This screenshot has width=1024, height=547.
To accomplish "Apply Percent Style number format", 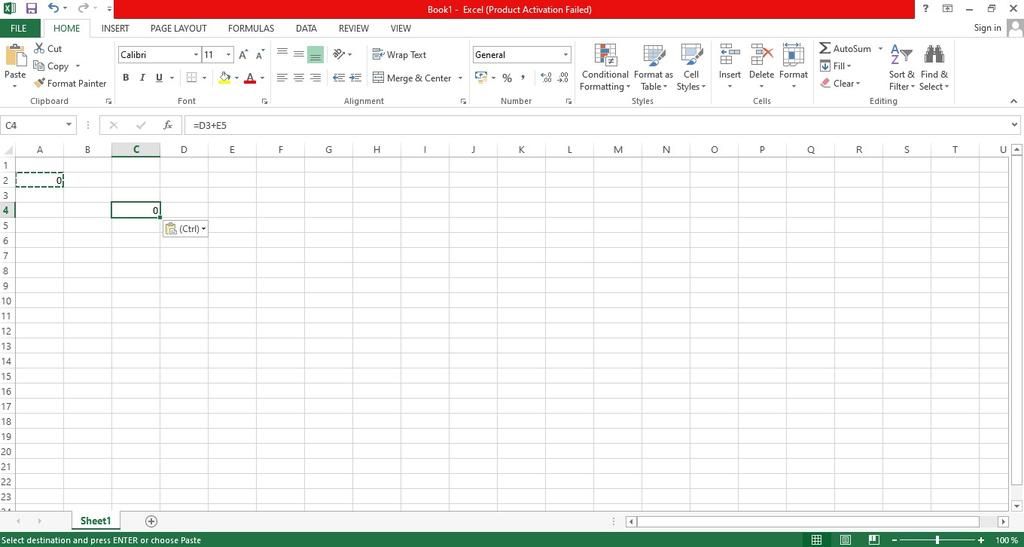I will [507, 78].
